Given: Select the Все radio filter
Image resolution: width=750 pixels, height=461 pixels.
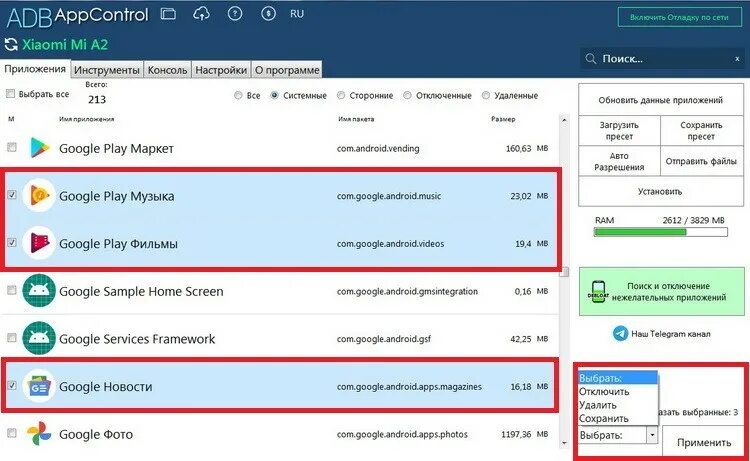Looking at the screenshot, I should click(x=238, y=95).
